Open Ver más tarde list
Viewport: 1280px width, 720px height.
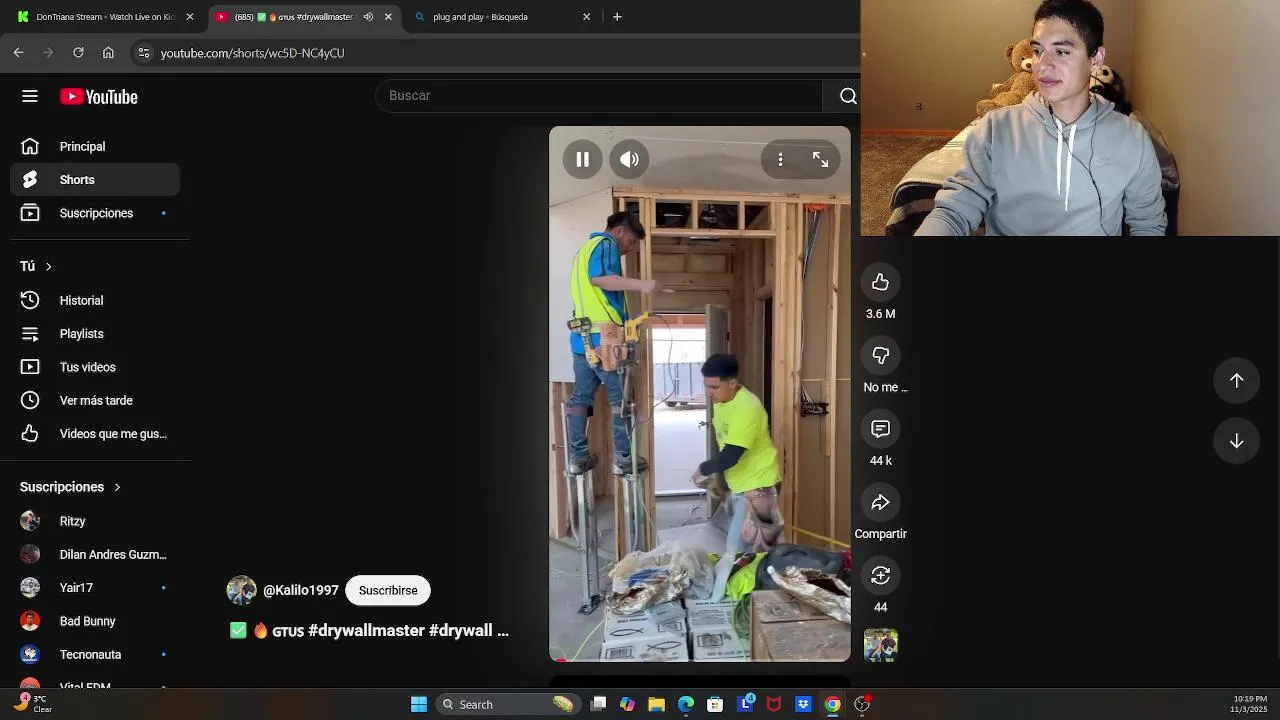click(95, 400)
